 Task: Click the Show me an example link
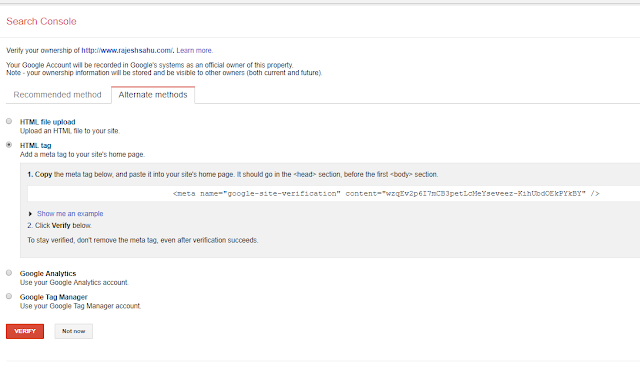pyautogui.click(x=70, y=214)
